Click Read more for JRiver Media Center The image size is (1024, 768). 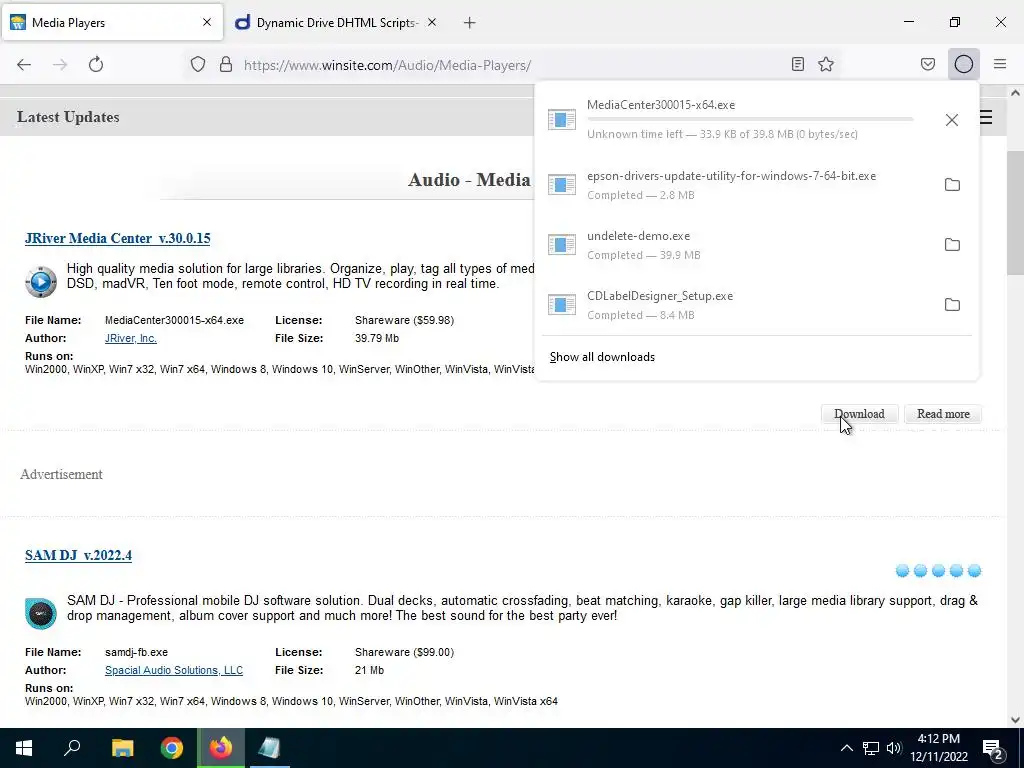pos(943,414)
